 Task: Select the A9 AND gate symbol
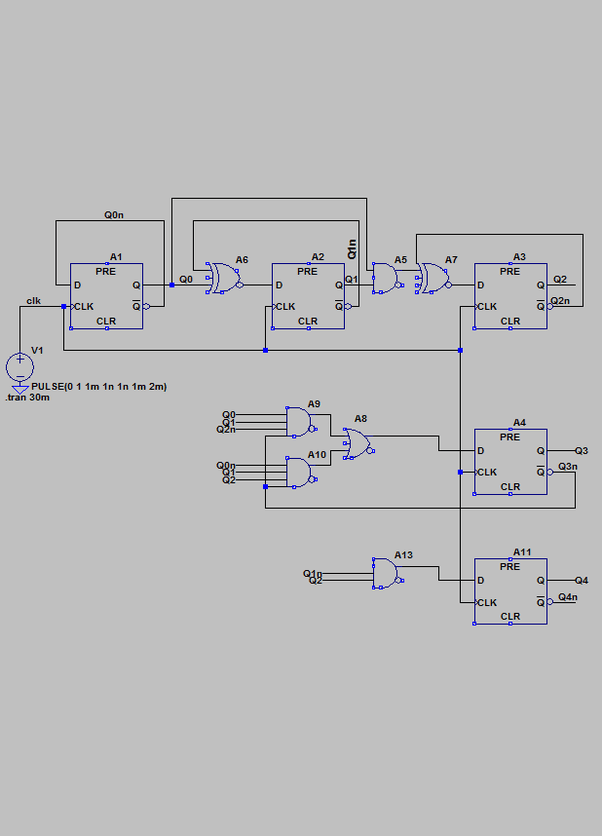click(x=301, y=422)
